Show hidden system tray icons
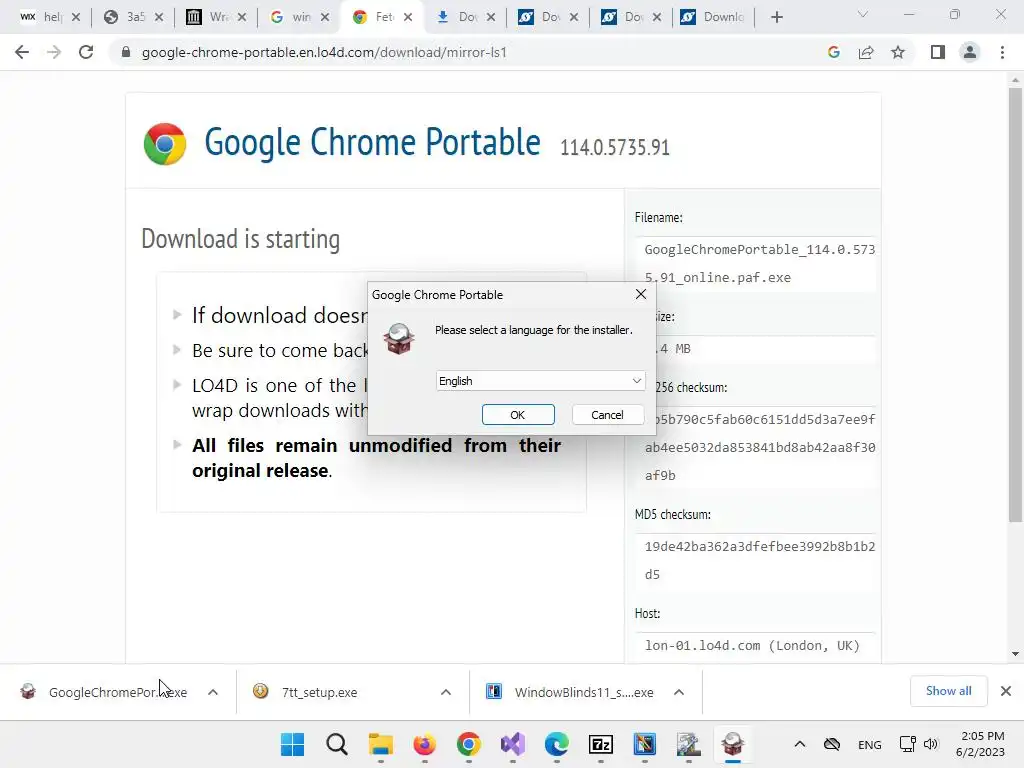1024x768 pixels. pyautogui.click(x=799, y=744)
